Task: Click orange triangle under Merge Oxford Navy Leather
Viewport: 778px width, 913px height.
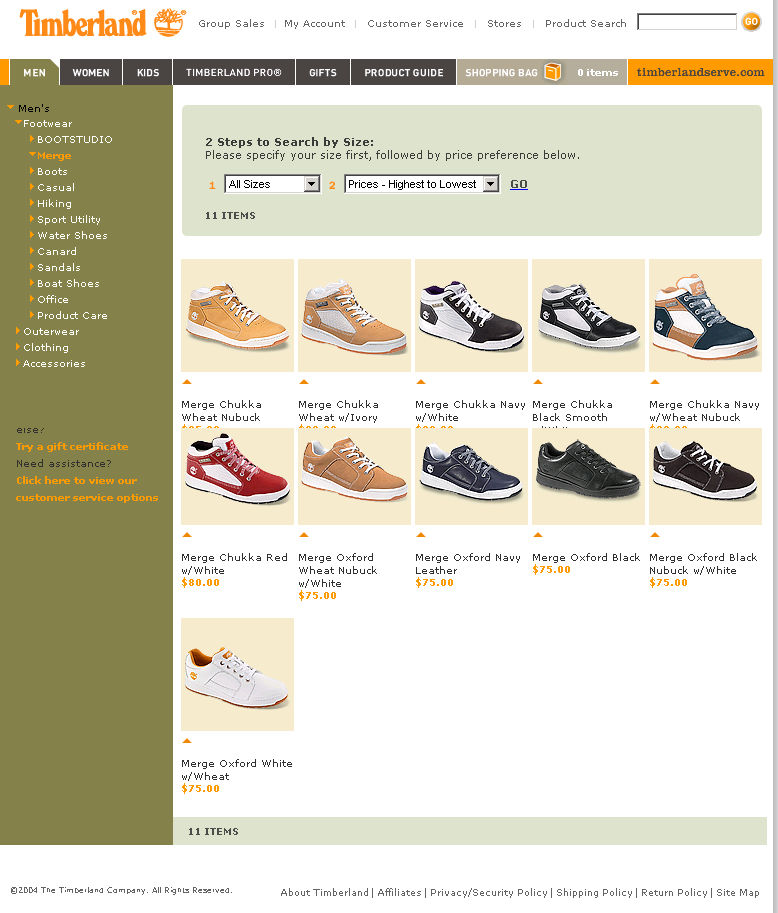Action: pos(421,535)
